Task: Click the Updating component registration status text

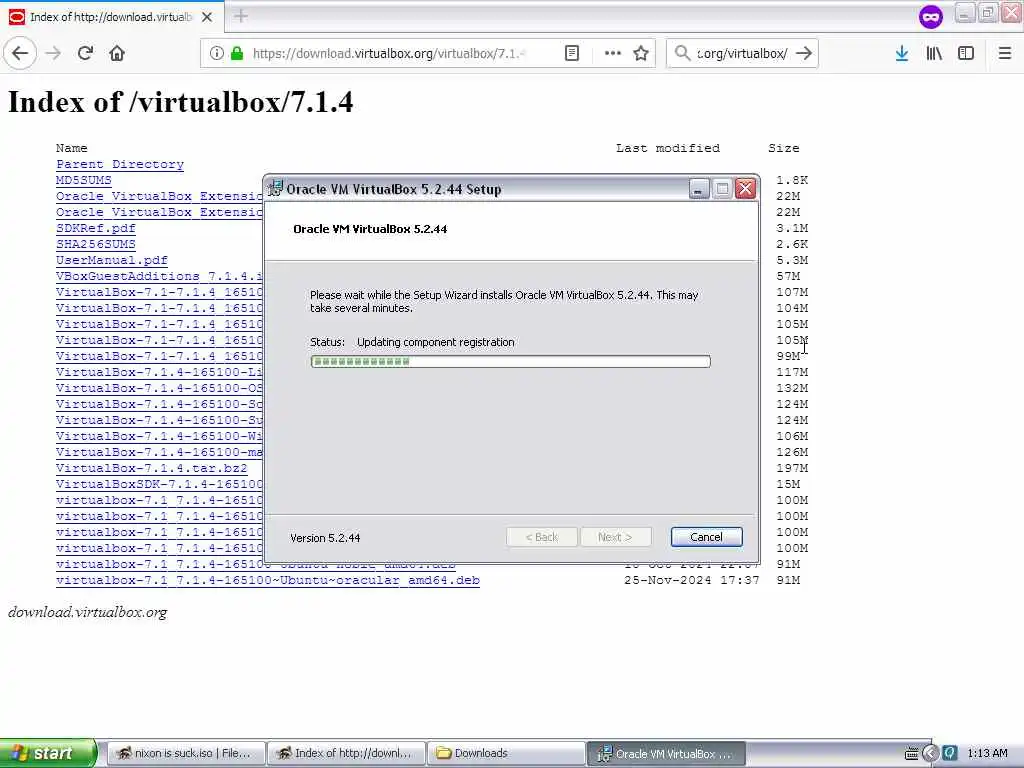Action: point(436,342)
